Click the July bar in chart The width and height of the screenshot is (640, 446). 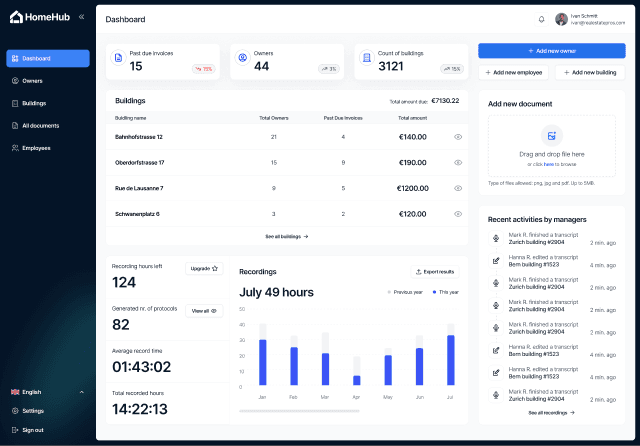(451, 360)
